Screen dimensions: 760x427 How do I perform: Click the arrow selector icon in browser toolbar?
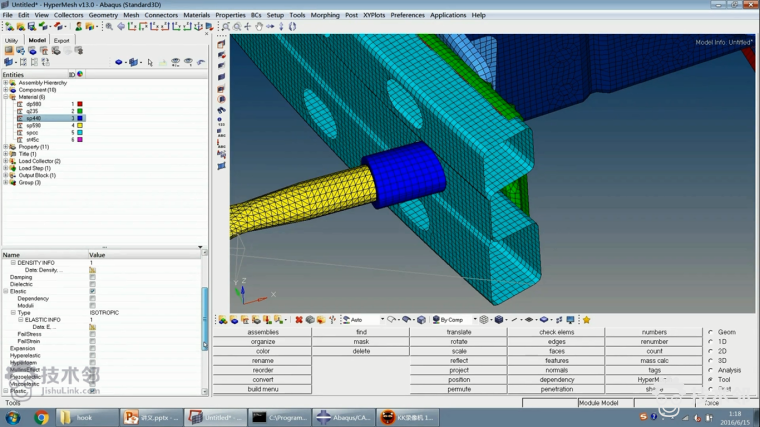pos(150,62)
